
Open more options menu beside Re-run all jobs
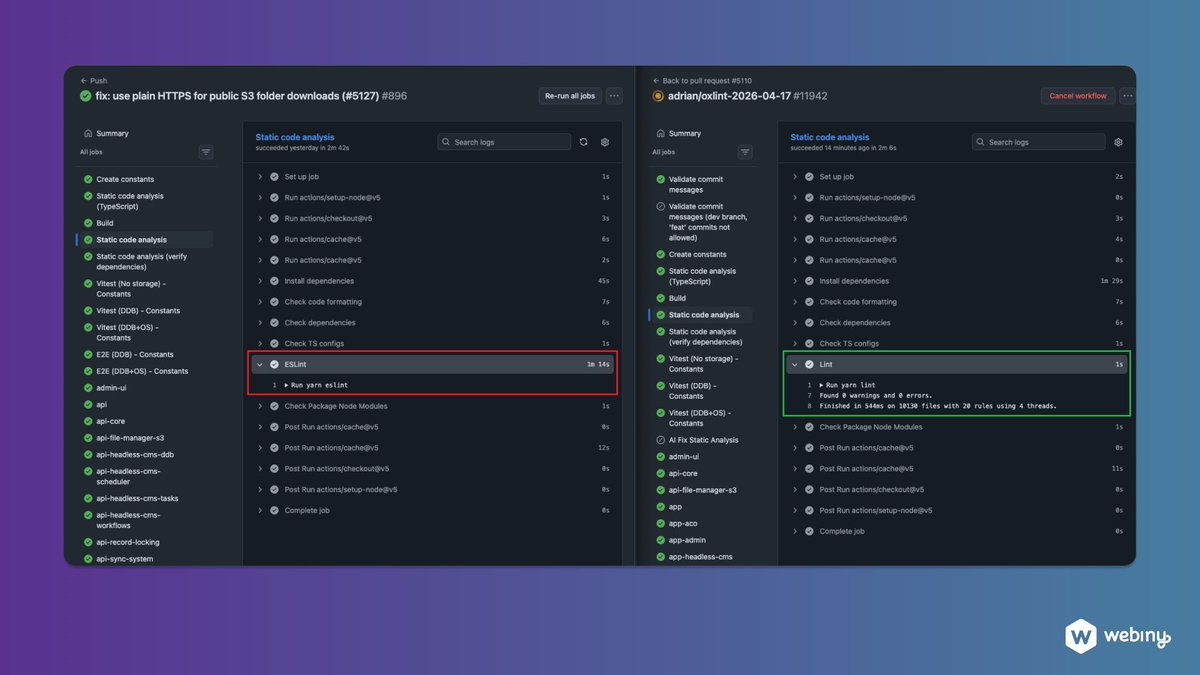614,96
